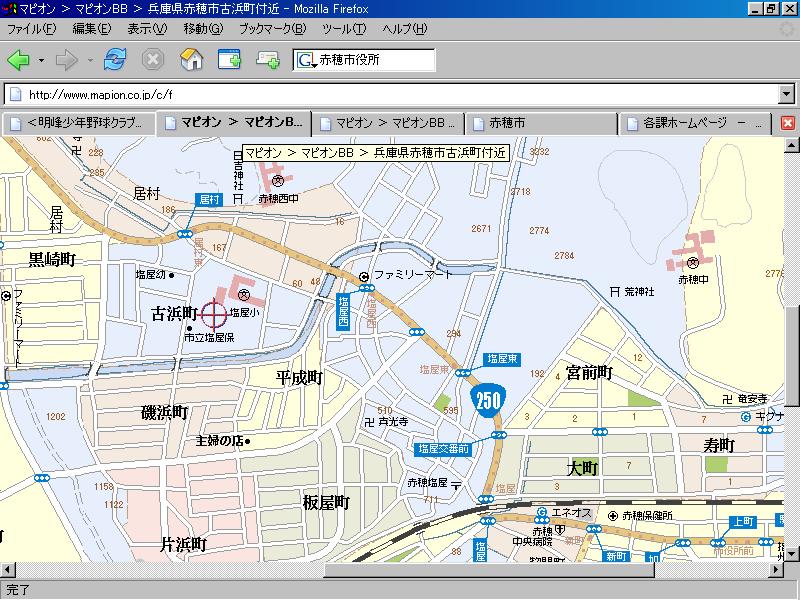Click the school symbol above 塩屋小
Image resolution: width=800 pixels, height=600 pixels.
[244, 294]
